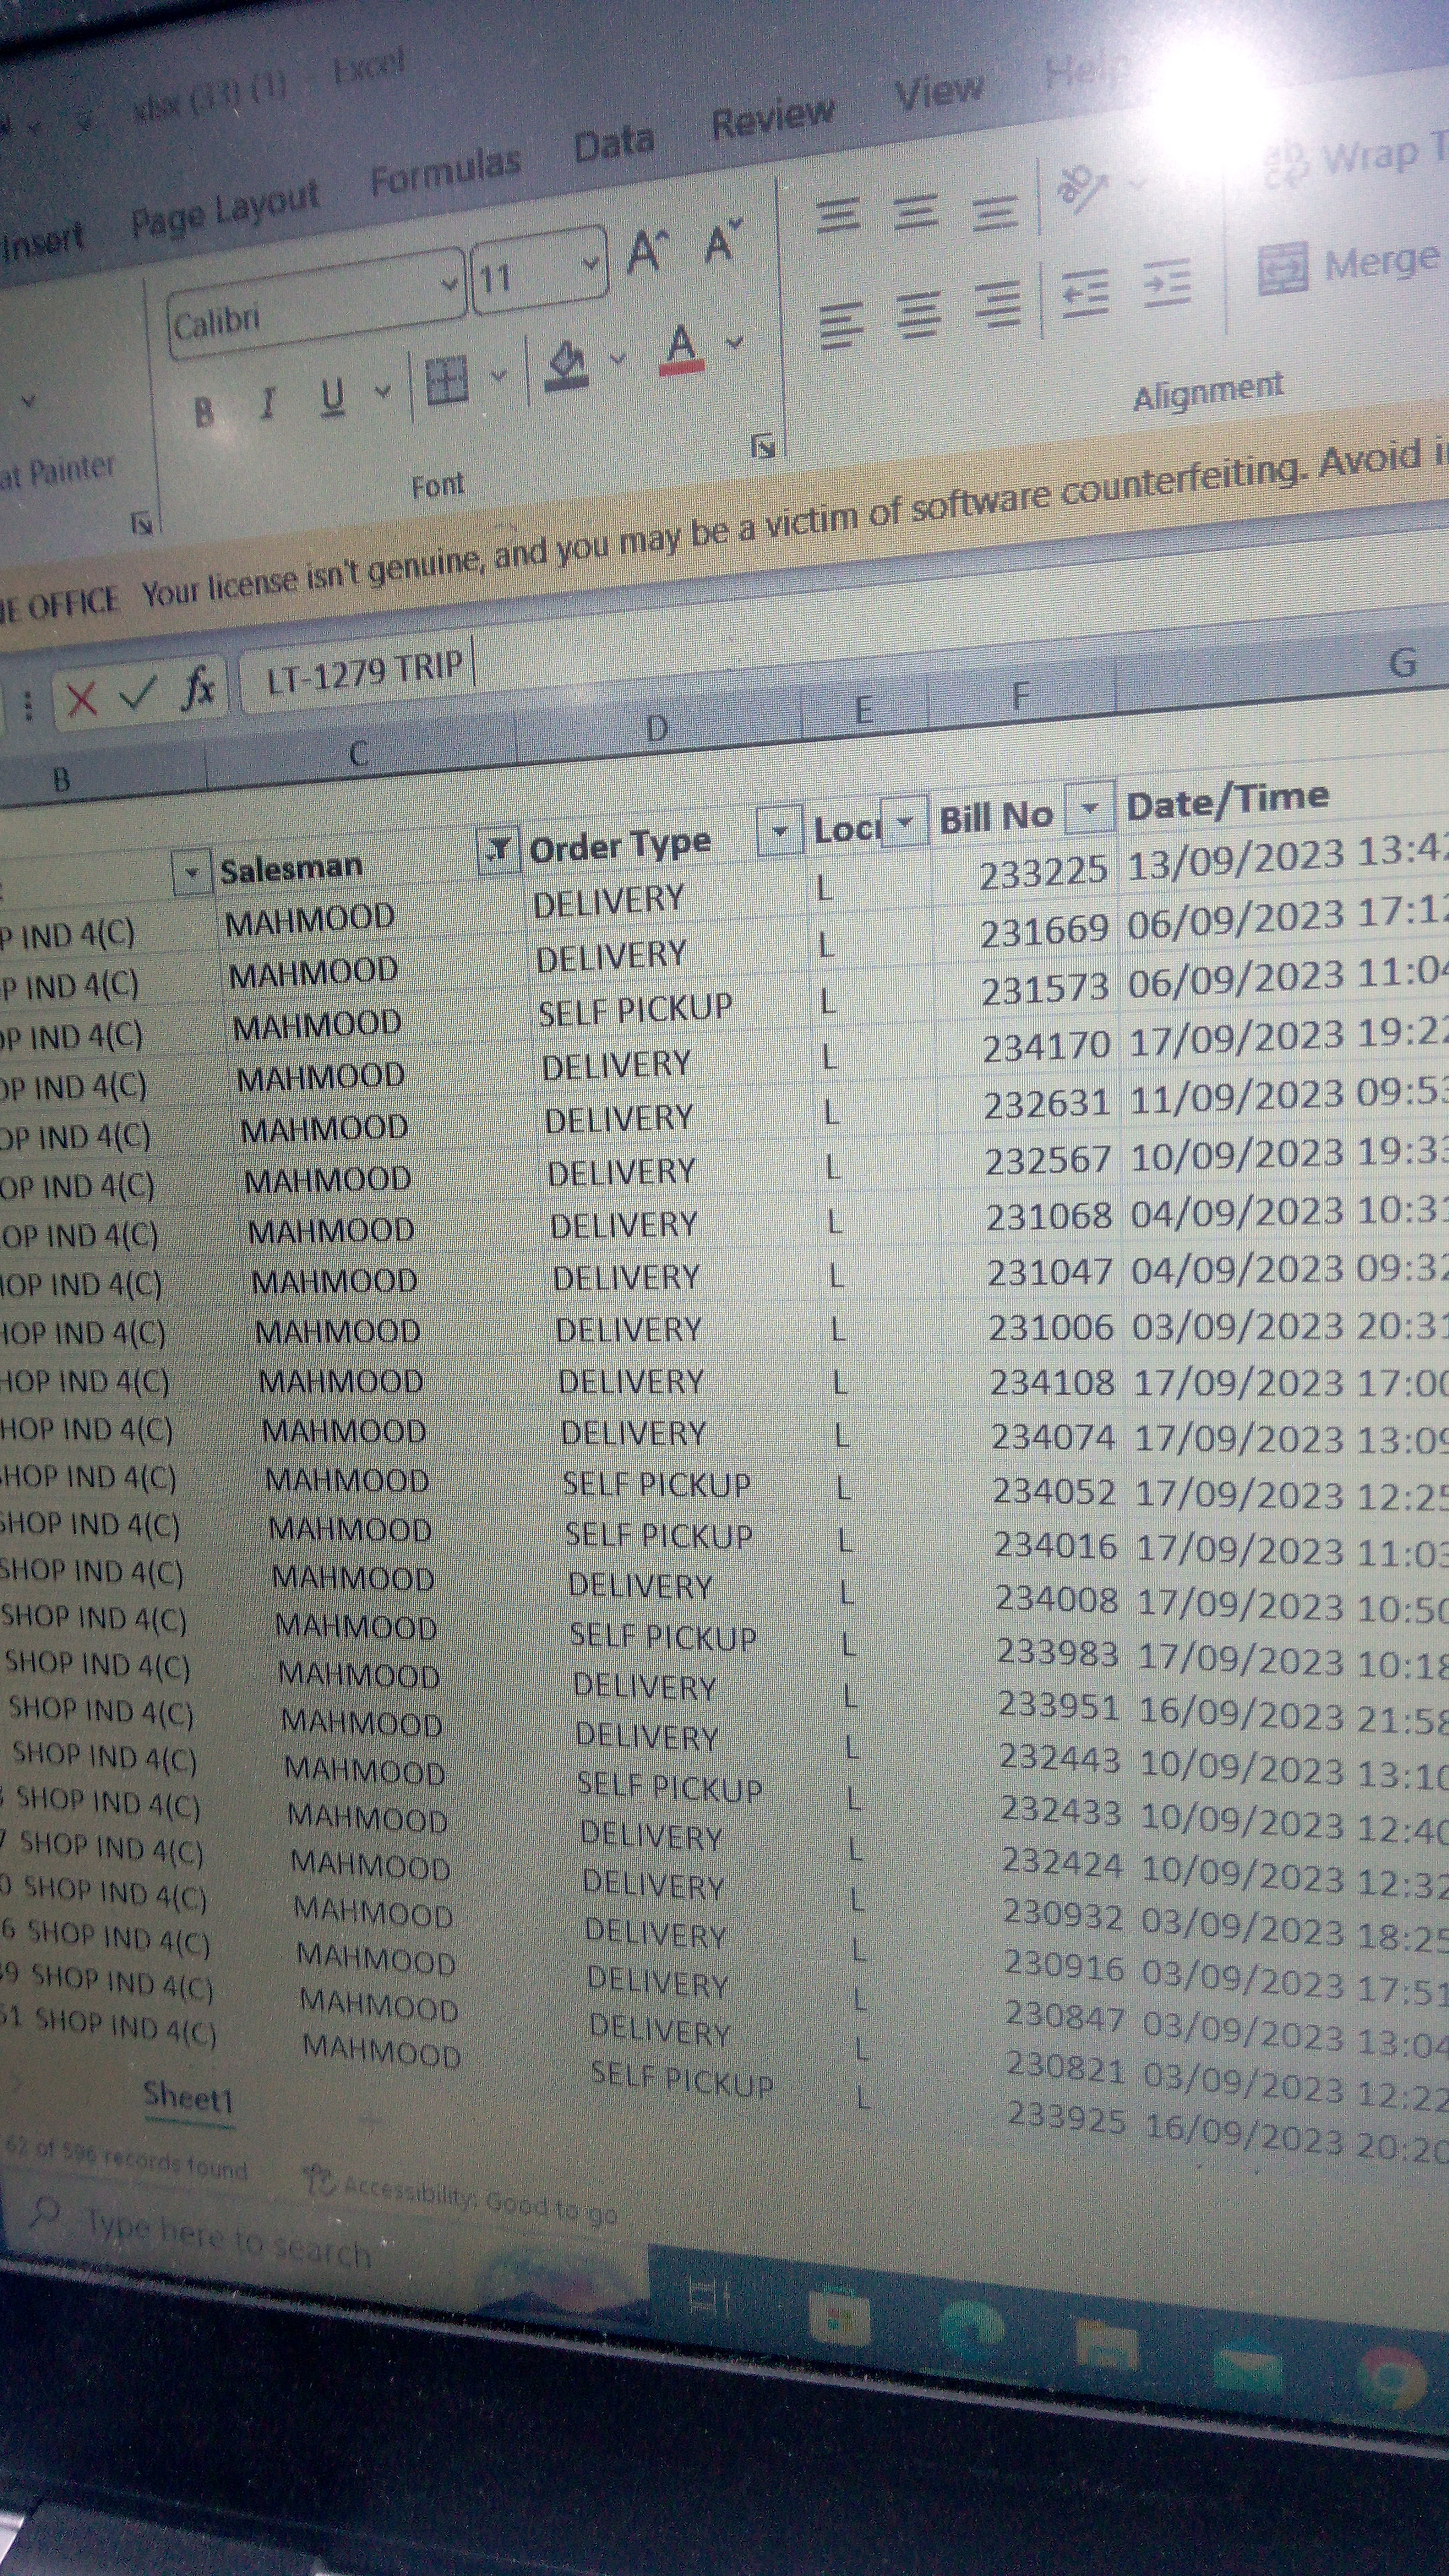The image size is (1449, 2576).
Task: Align text right
Action: pos(998,305)
